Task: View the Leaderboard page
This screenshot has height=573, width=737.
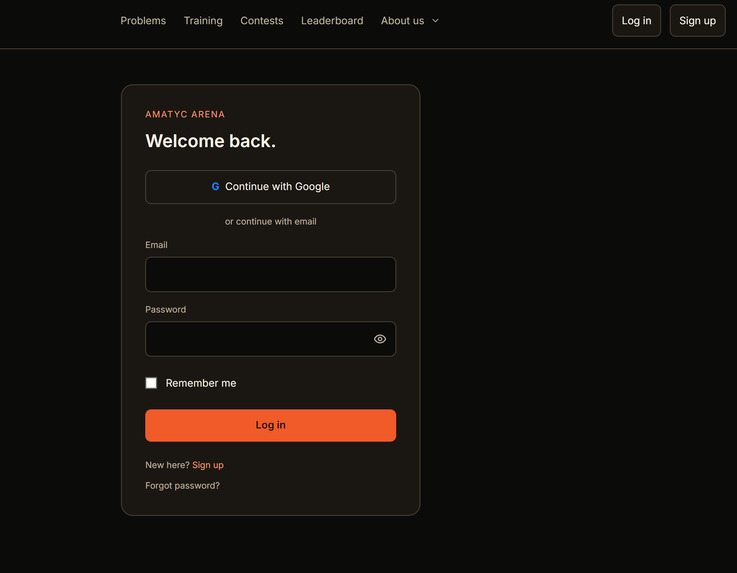Action: [332, 21]
